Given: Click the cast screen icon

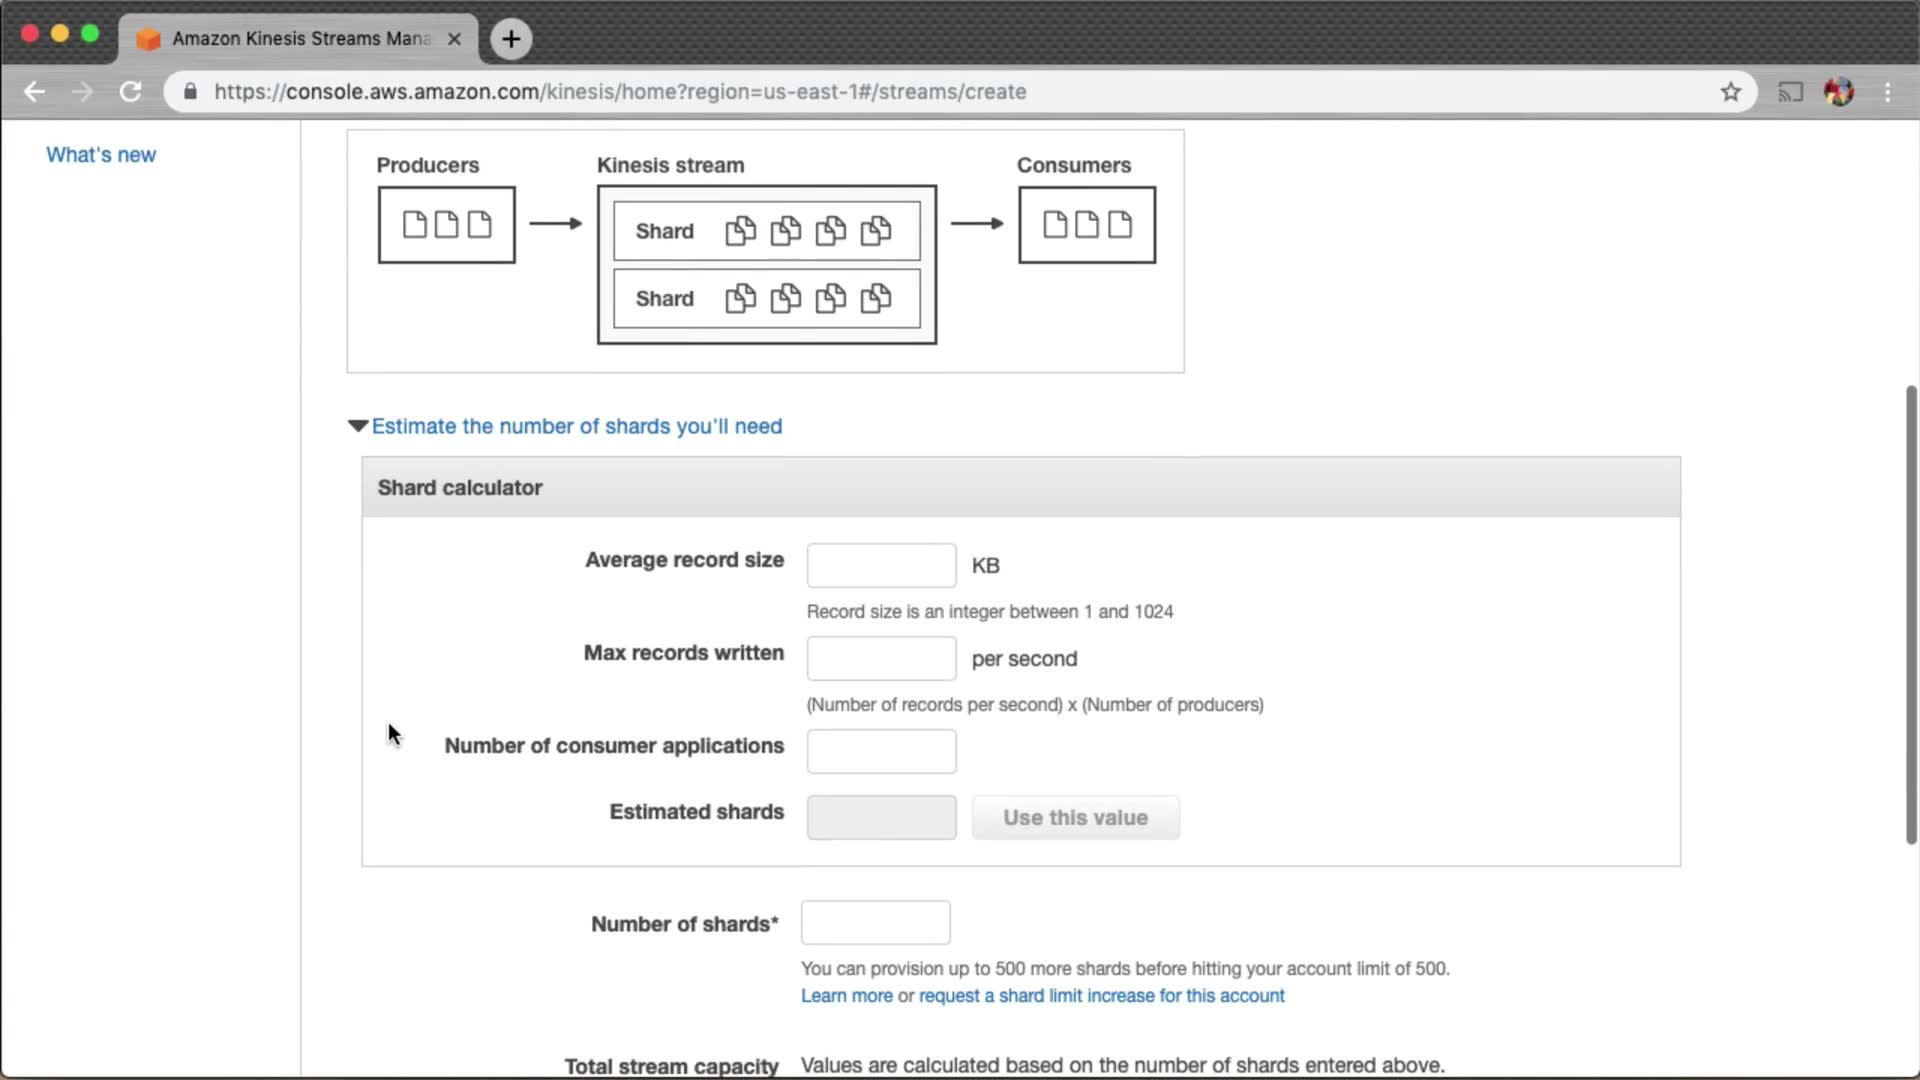Looking at the screenshot, I should (x=1790, y=92).
